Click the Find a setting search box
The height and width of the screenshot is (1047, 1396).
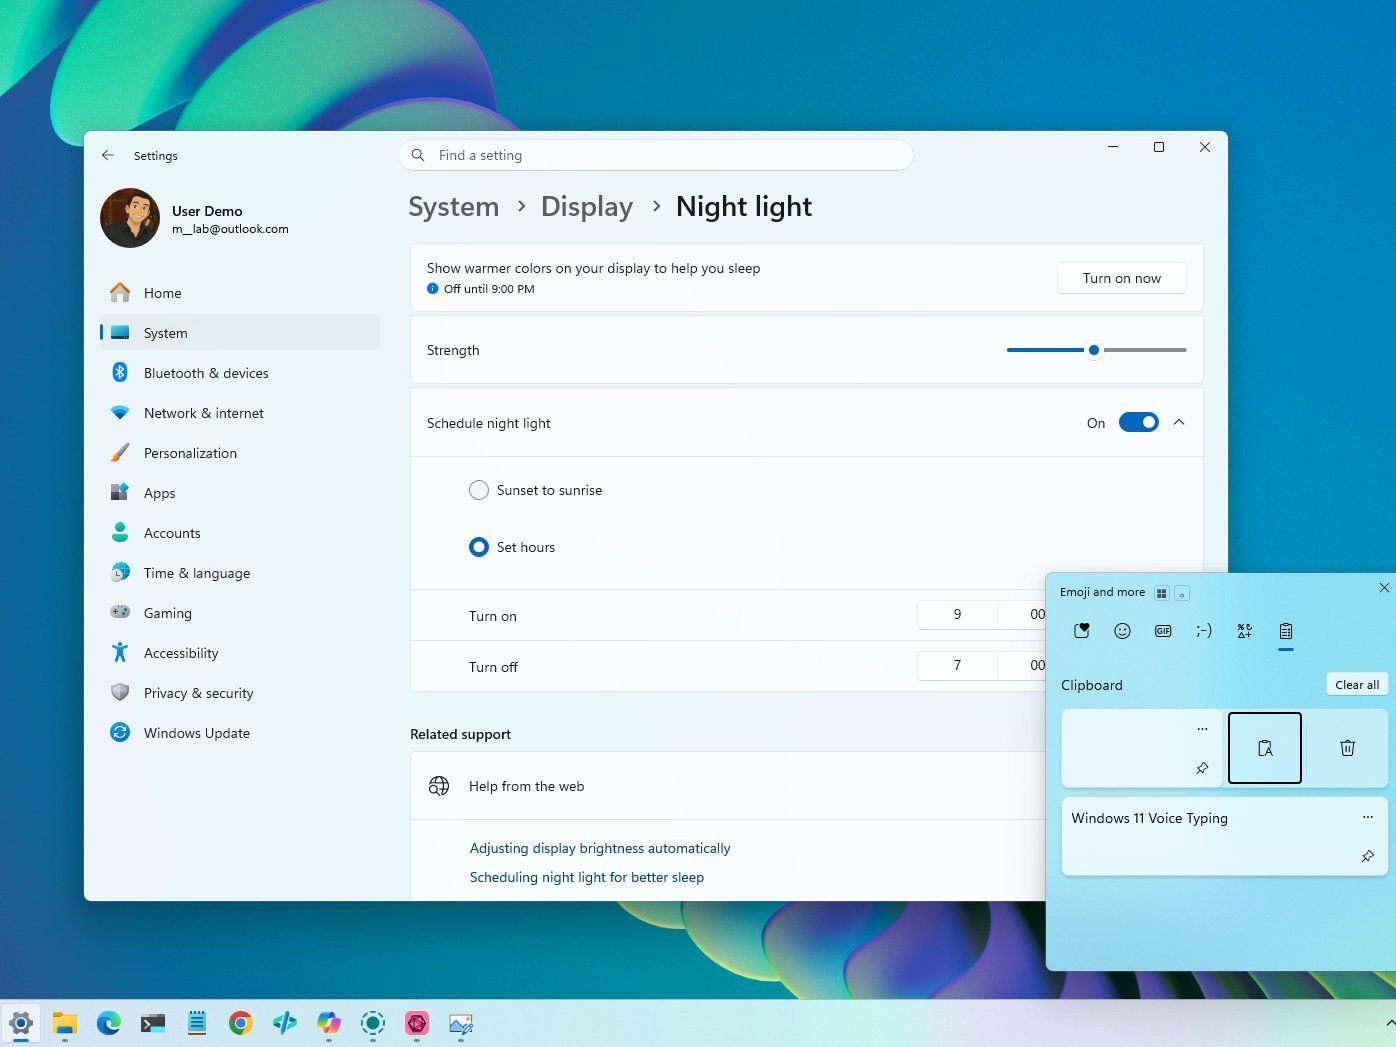coord(656,155)
